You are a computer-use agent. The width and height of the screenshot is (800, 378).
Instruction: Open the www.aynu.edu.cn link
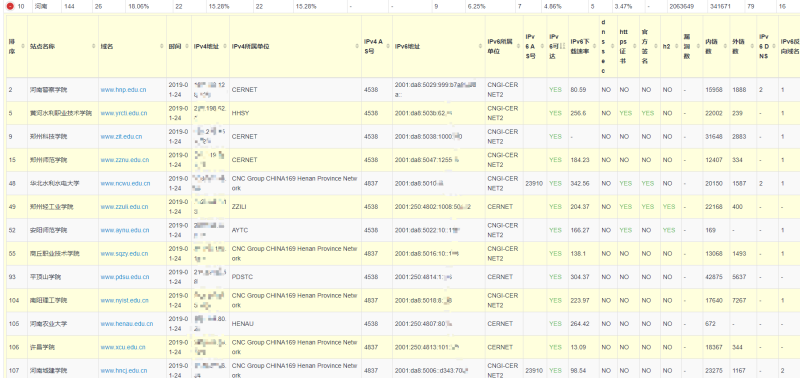click(124, 231)
